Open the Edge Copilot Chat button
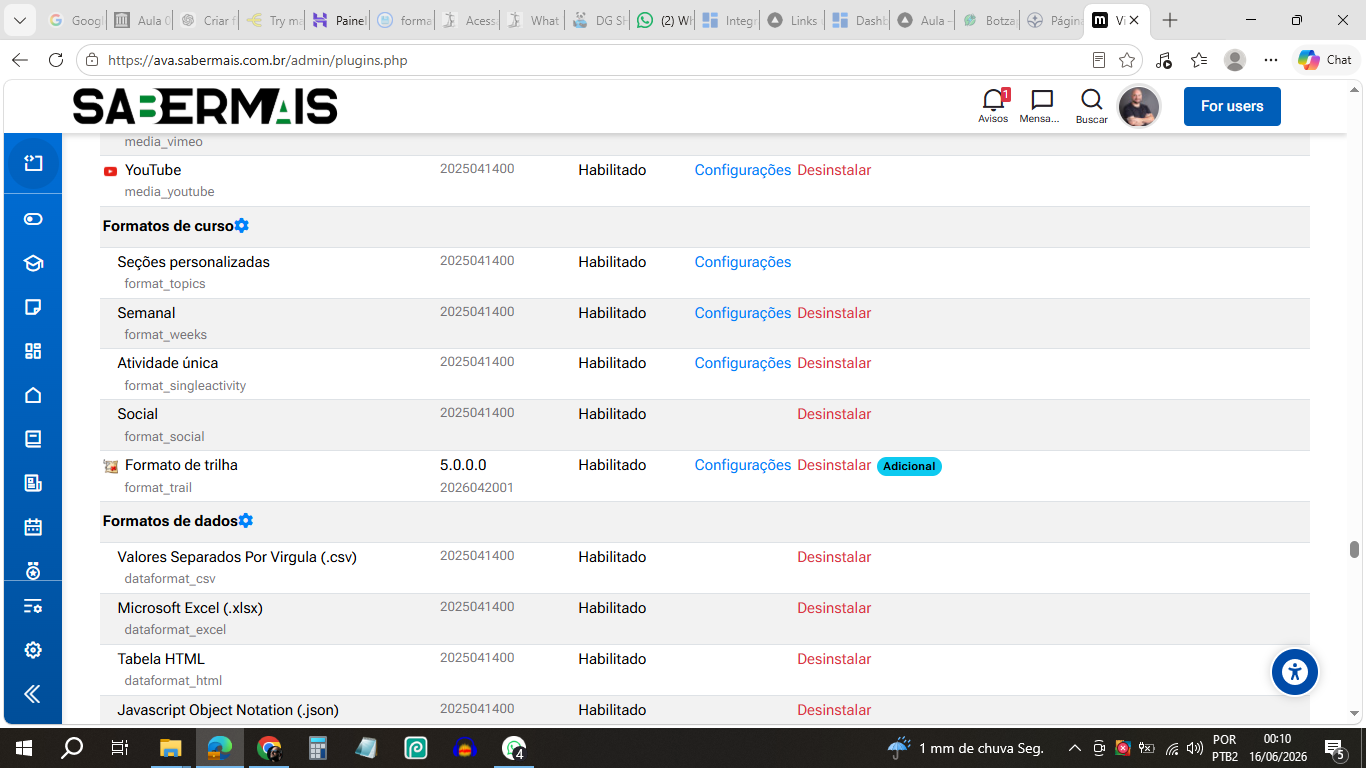The width and height of the screenshot is (1366, 768). pos(1325,60)
